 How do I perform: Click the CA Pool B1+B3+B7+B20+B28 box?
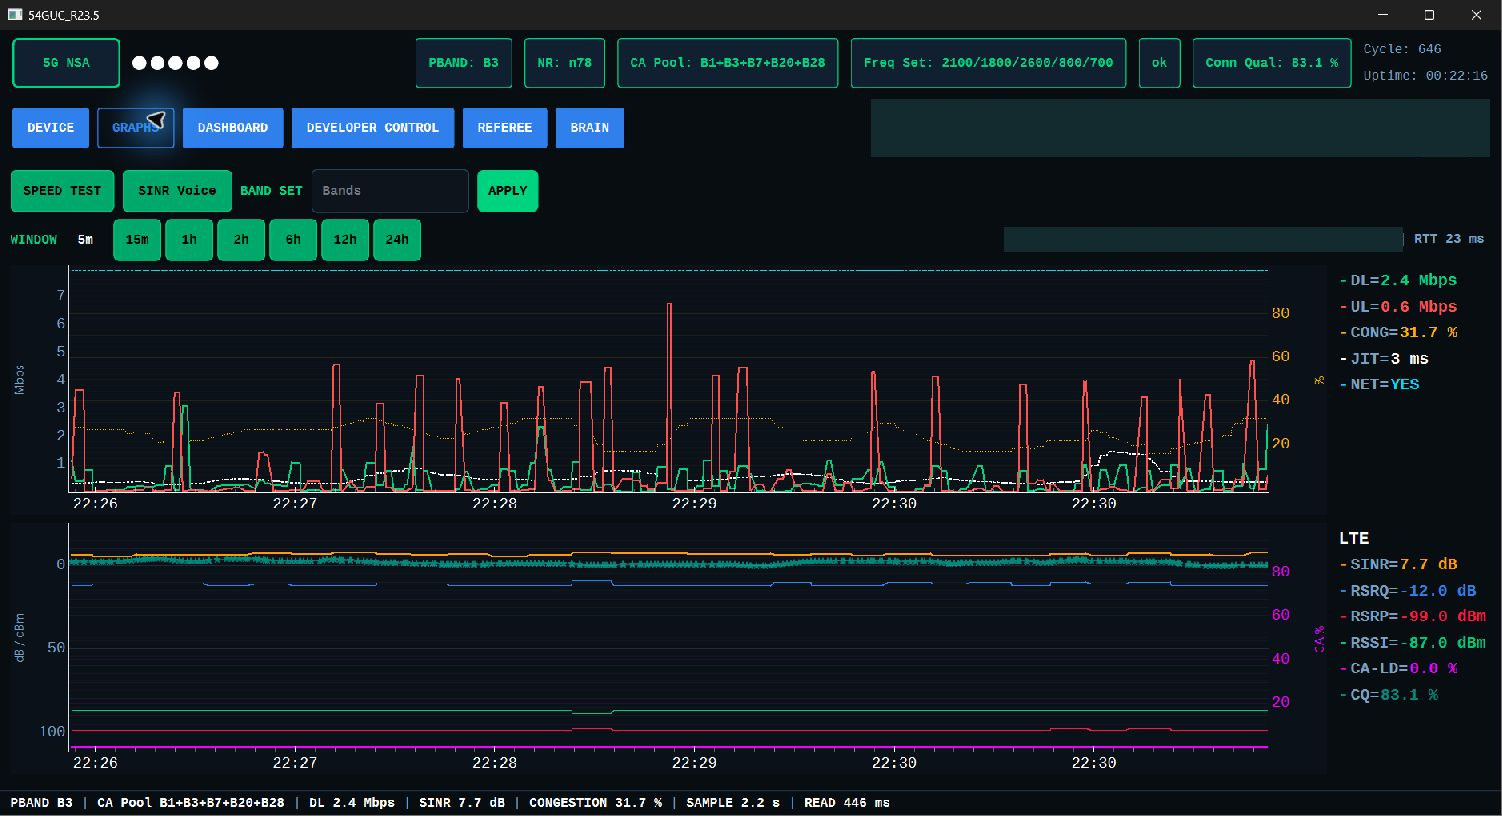click(728, 63)
